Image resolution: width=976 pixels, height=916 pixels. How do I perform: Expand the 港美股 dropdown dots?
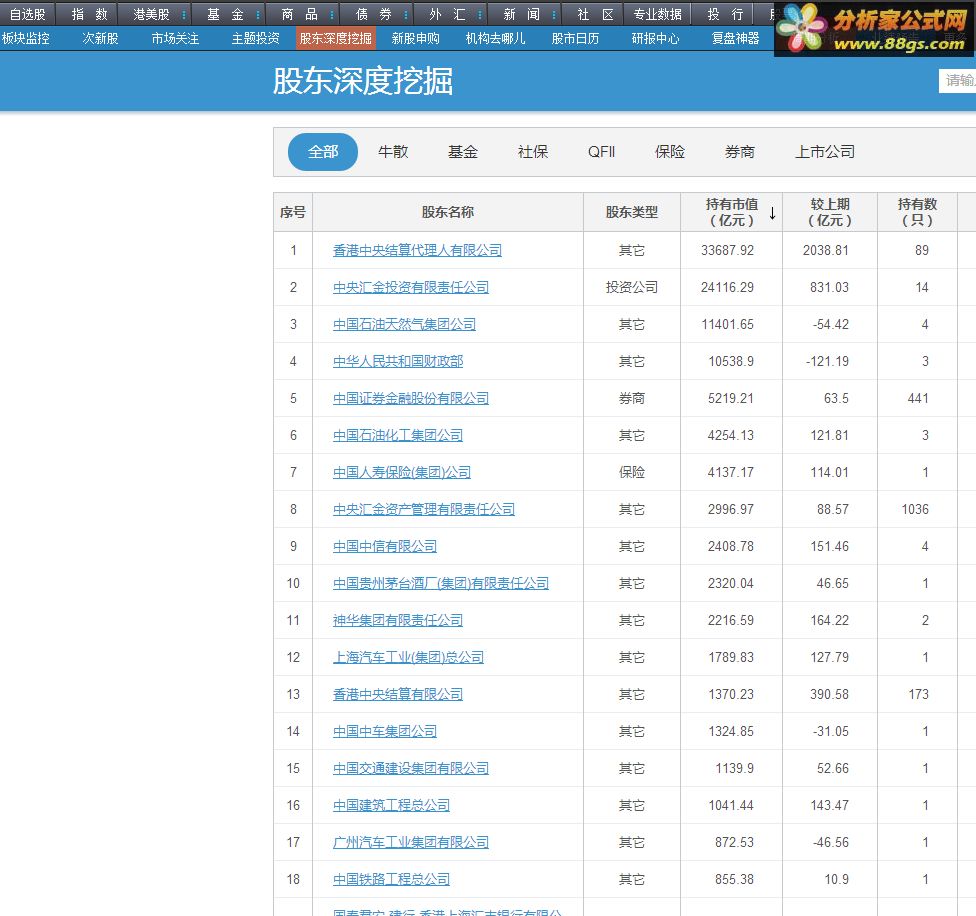tap(184, 14)
